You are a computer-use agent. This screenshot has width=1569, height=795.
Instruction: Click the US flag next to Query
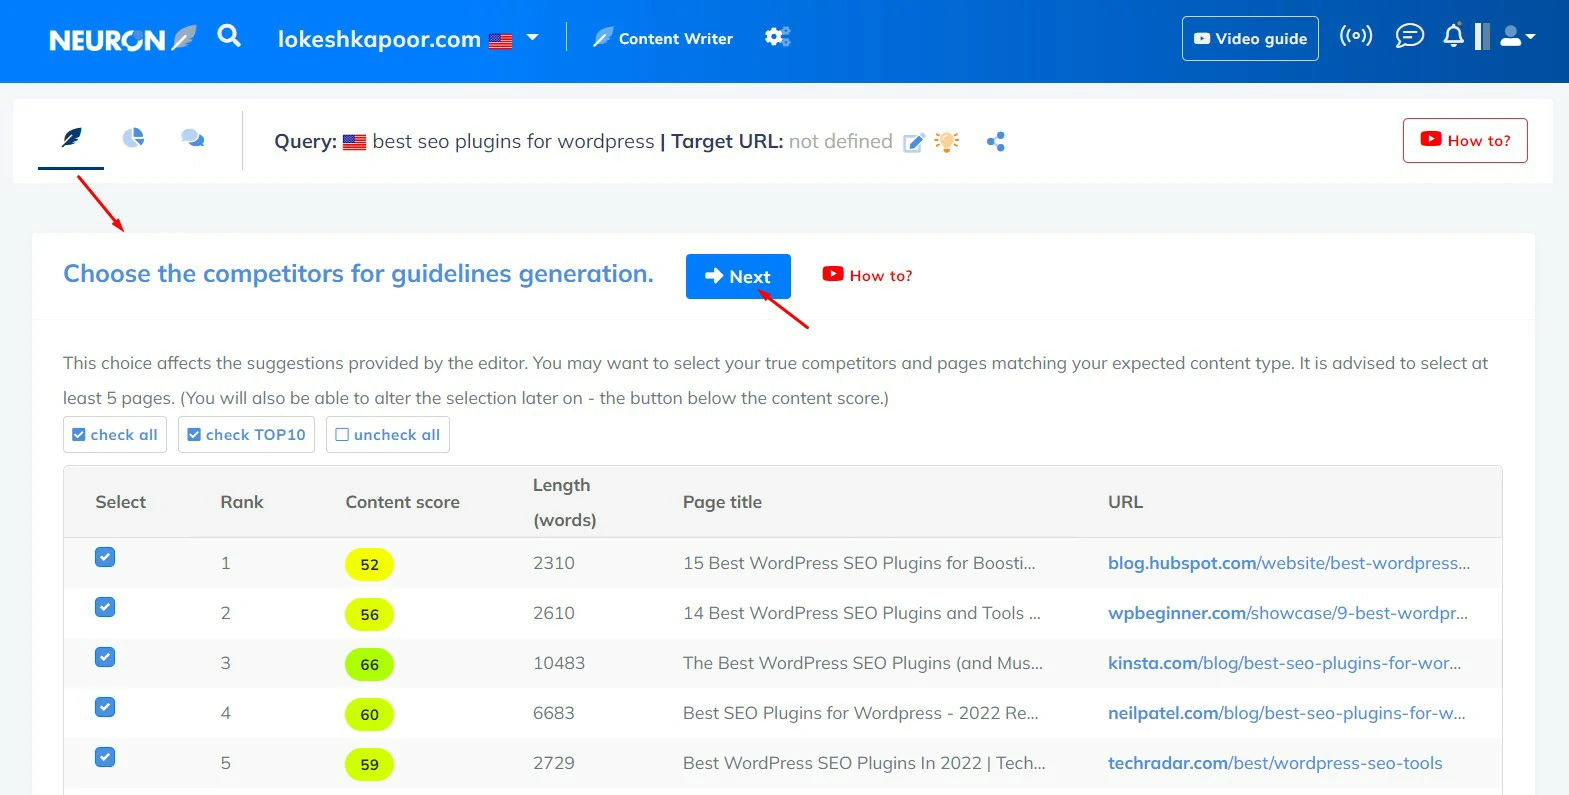[354, 142]
